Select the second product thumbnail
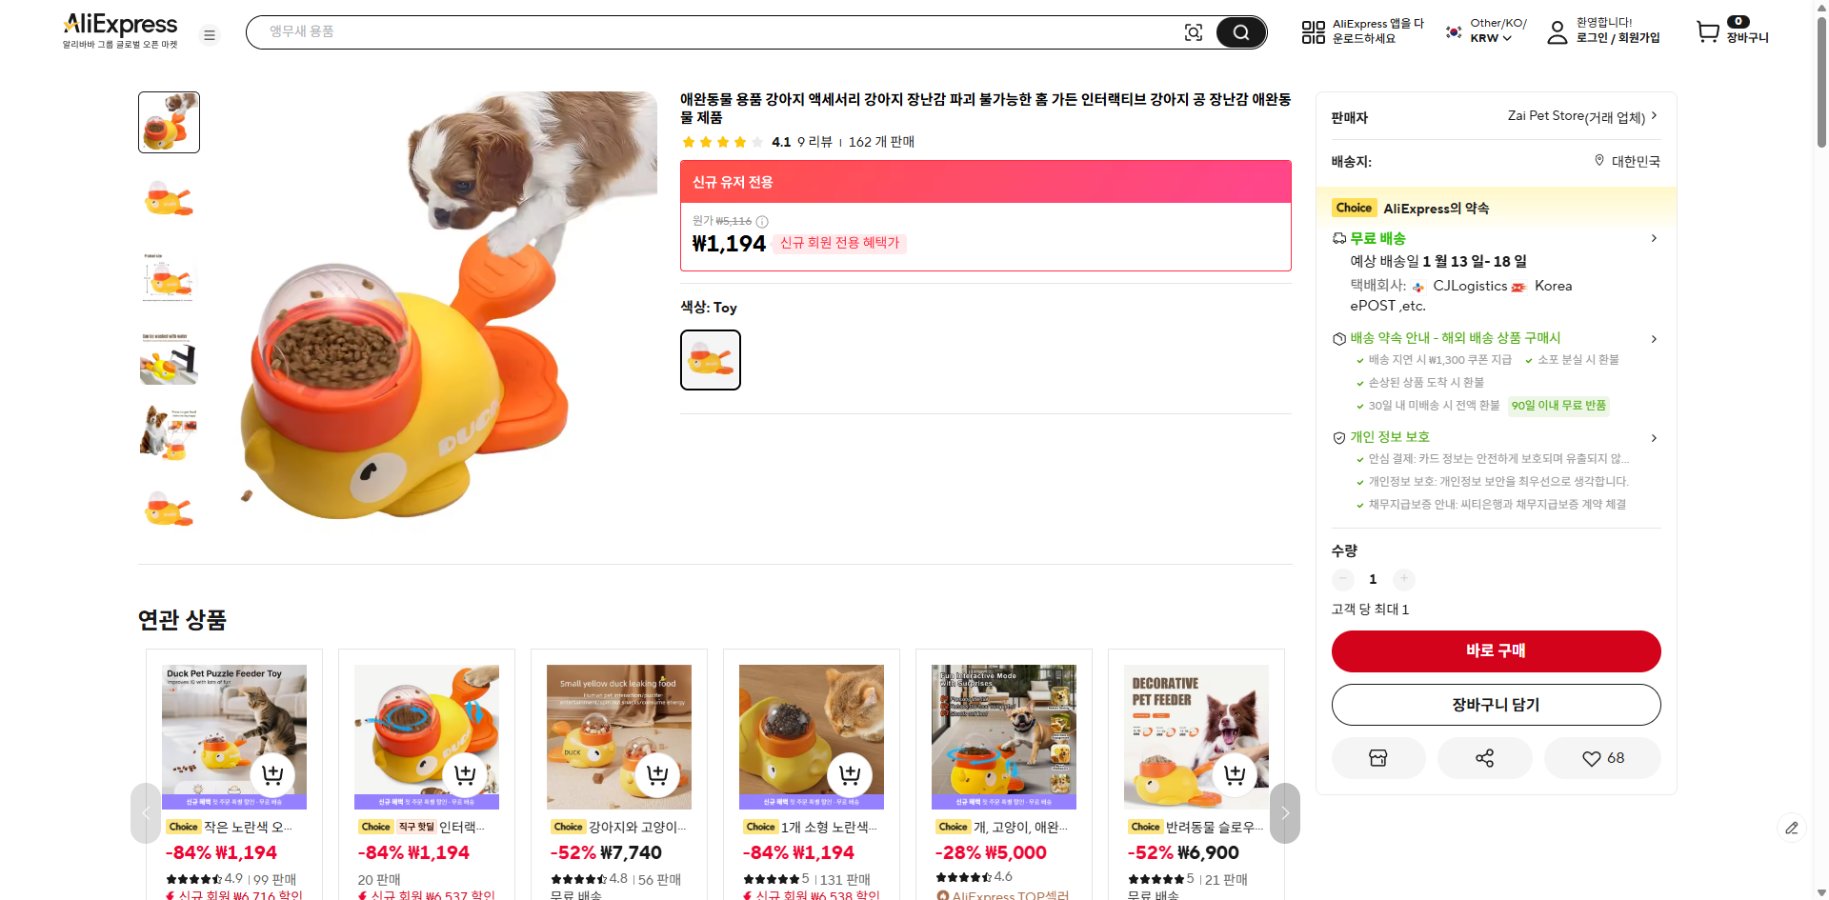Image resolution: width=1829 pixels, height=900 pixels. (x=168, y=199)
